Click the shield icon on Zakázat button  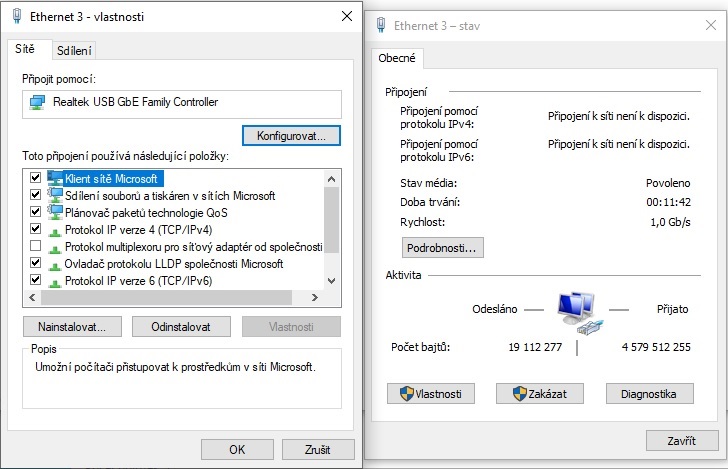[519, 394]
